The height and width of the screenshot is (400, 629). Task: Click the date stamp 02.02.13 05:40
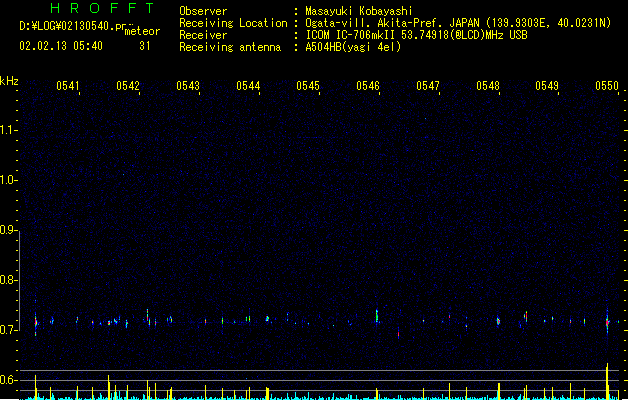point(61,46)
